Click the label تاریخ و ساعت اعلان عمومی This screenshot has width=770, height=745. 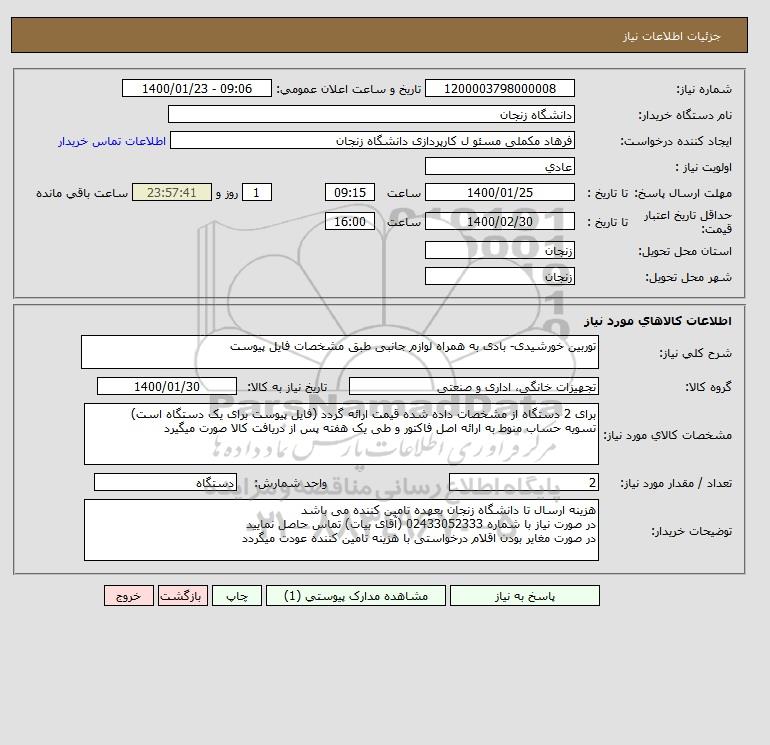point(349,89)
